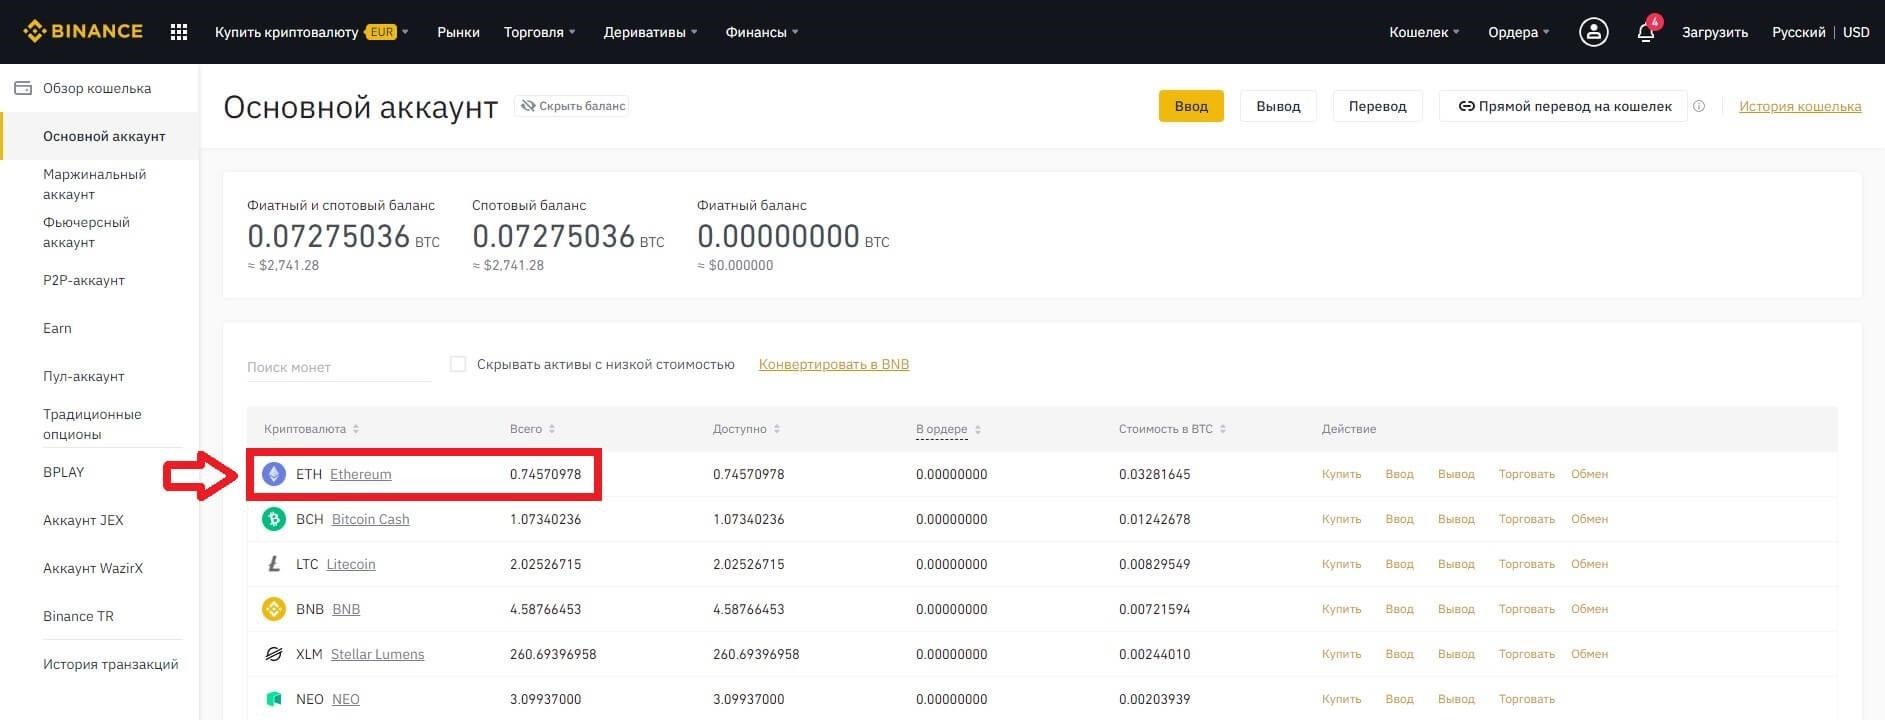Viewport: 1885px width, 720px height.
Task: Click Вывод in the BNB row
Action: tap(1456, 609)
